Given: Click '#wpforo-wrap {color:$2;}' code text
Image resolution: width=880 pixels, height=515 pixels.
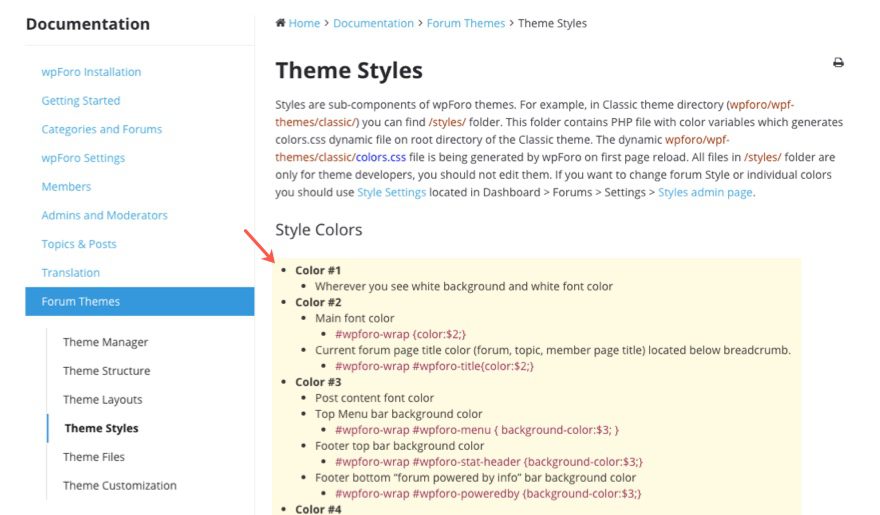Looking at the screenshot, I should coord(400,334).
